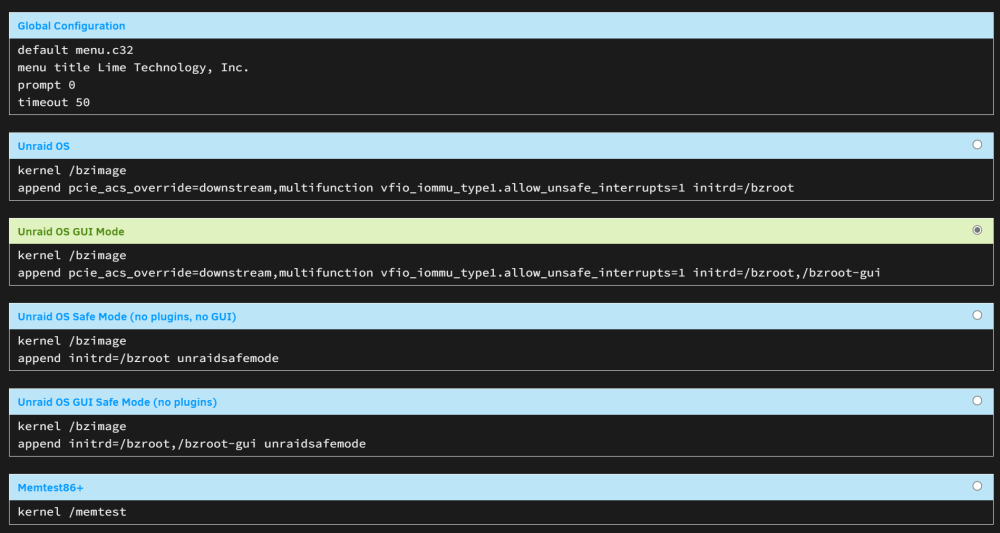This screenshot has width=1000, height=533.
Task: Click the 'menu title Lime Technology, Inc.' line
Action: (133, 68)
